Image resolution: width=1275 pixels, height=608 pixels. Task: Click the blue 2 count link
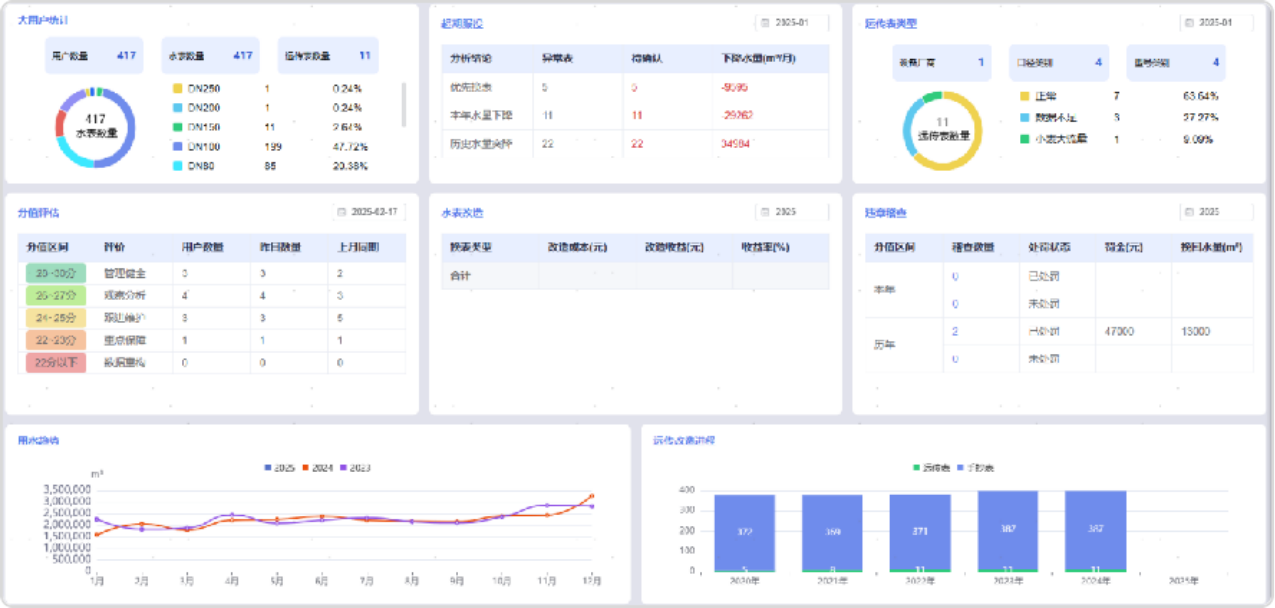(955, 331)
